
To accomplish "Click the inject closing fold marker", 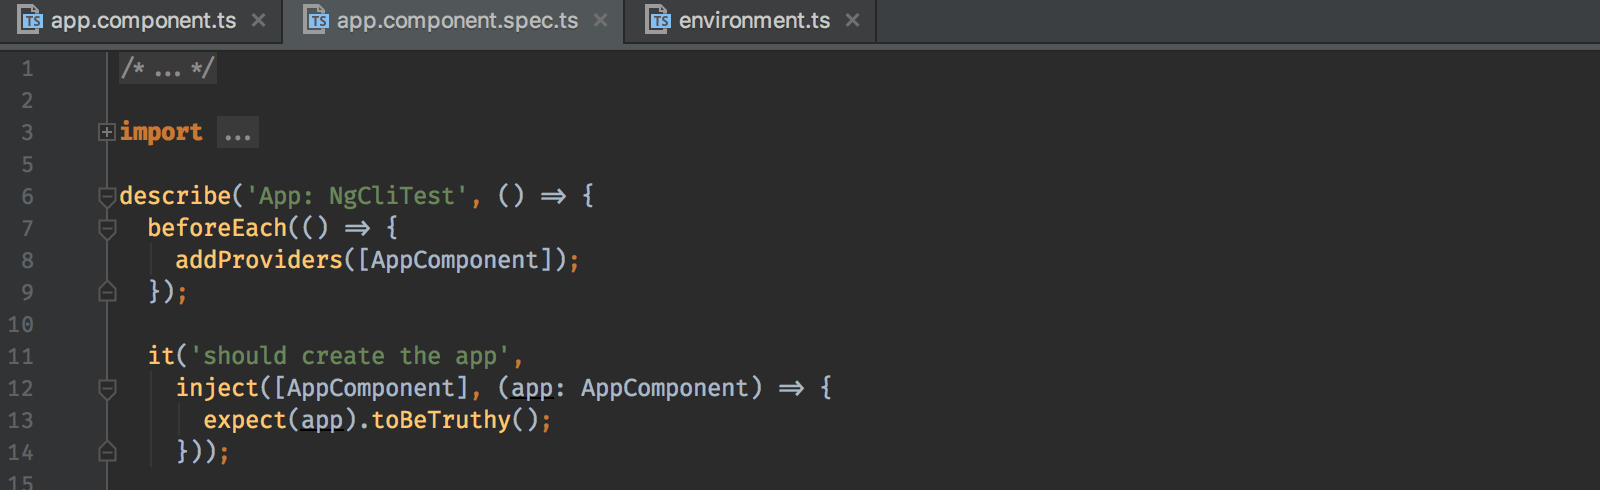I will pyautogui.click(x=107, y=452).
